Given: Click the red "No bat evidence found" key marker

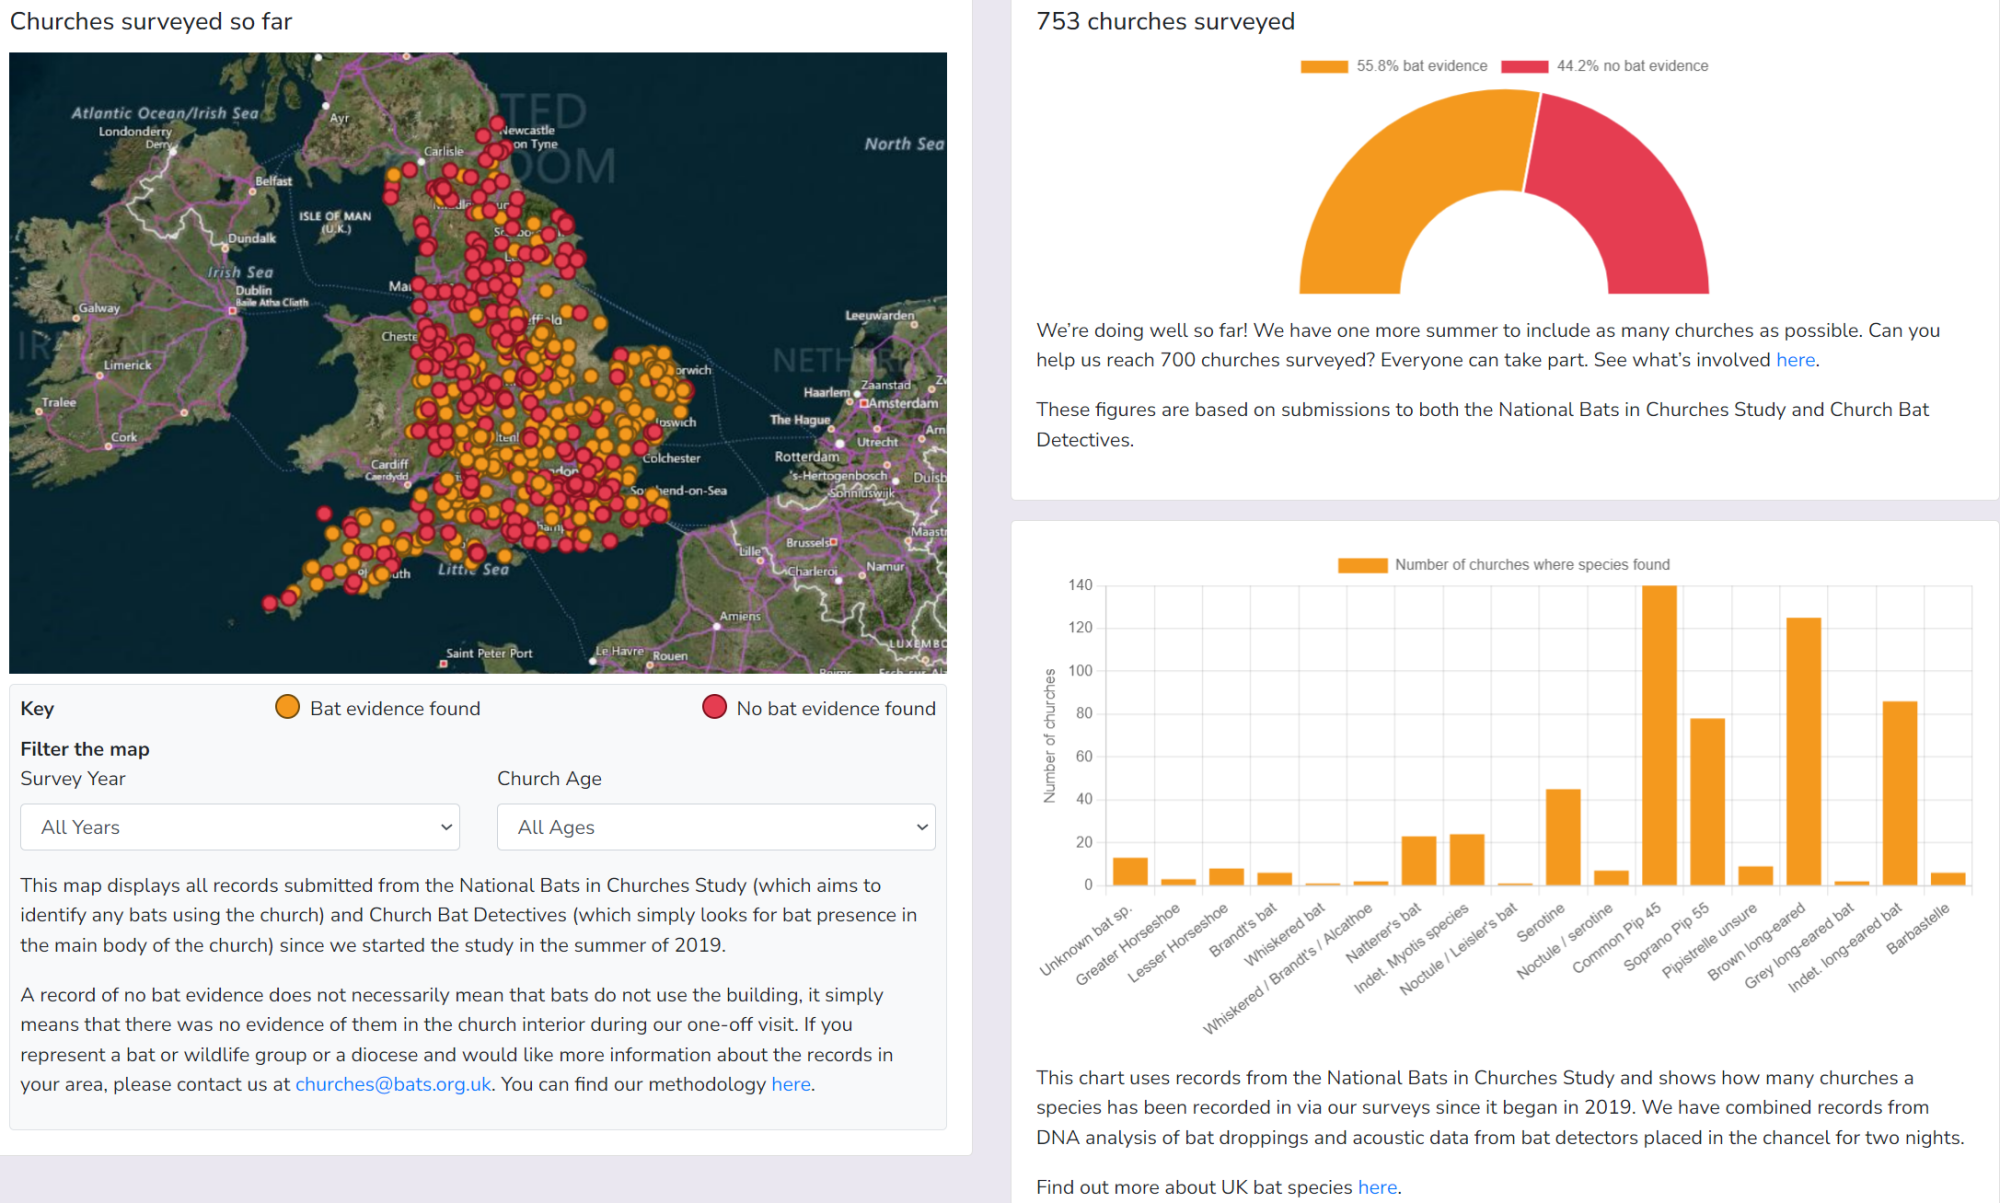Looking at the screenshot, I should pos(714,707).
